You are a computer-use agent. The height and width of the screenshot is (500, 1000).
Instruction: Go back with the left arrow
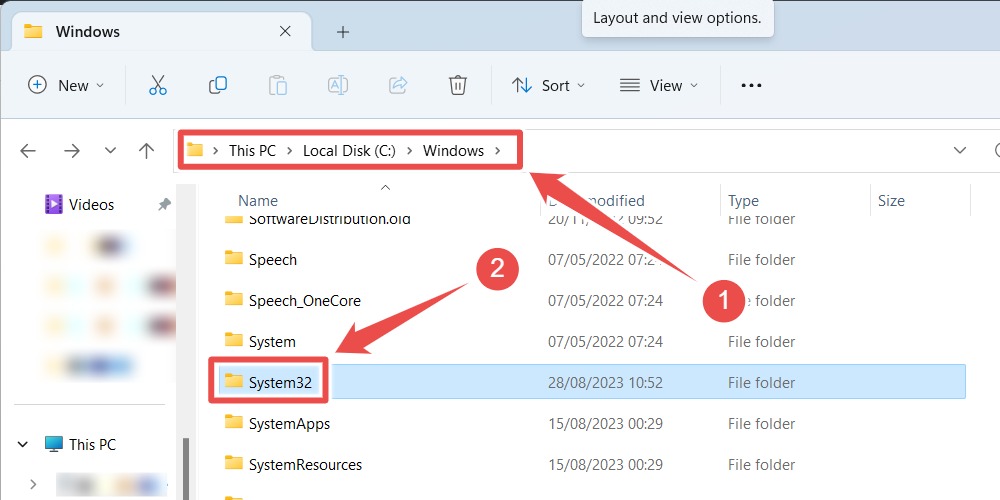click(x=28, y=151)
